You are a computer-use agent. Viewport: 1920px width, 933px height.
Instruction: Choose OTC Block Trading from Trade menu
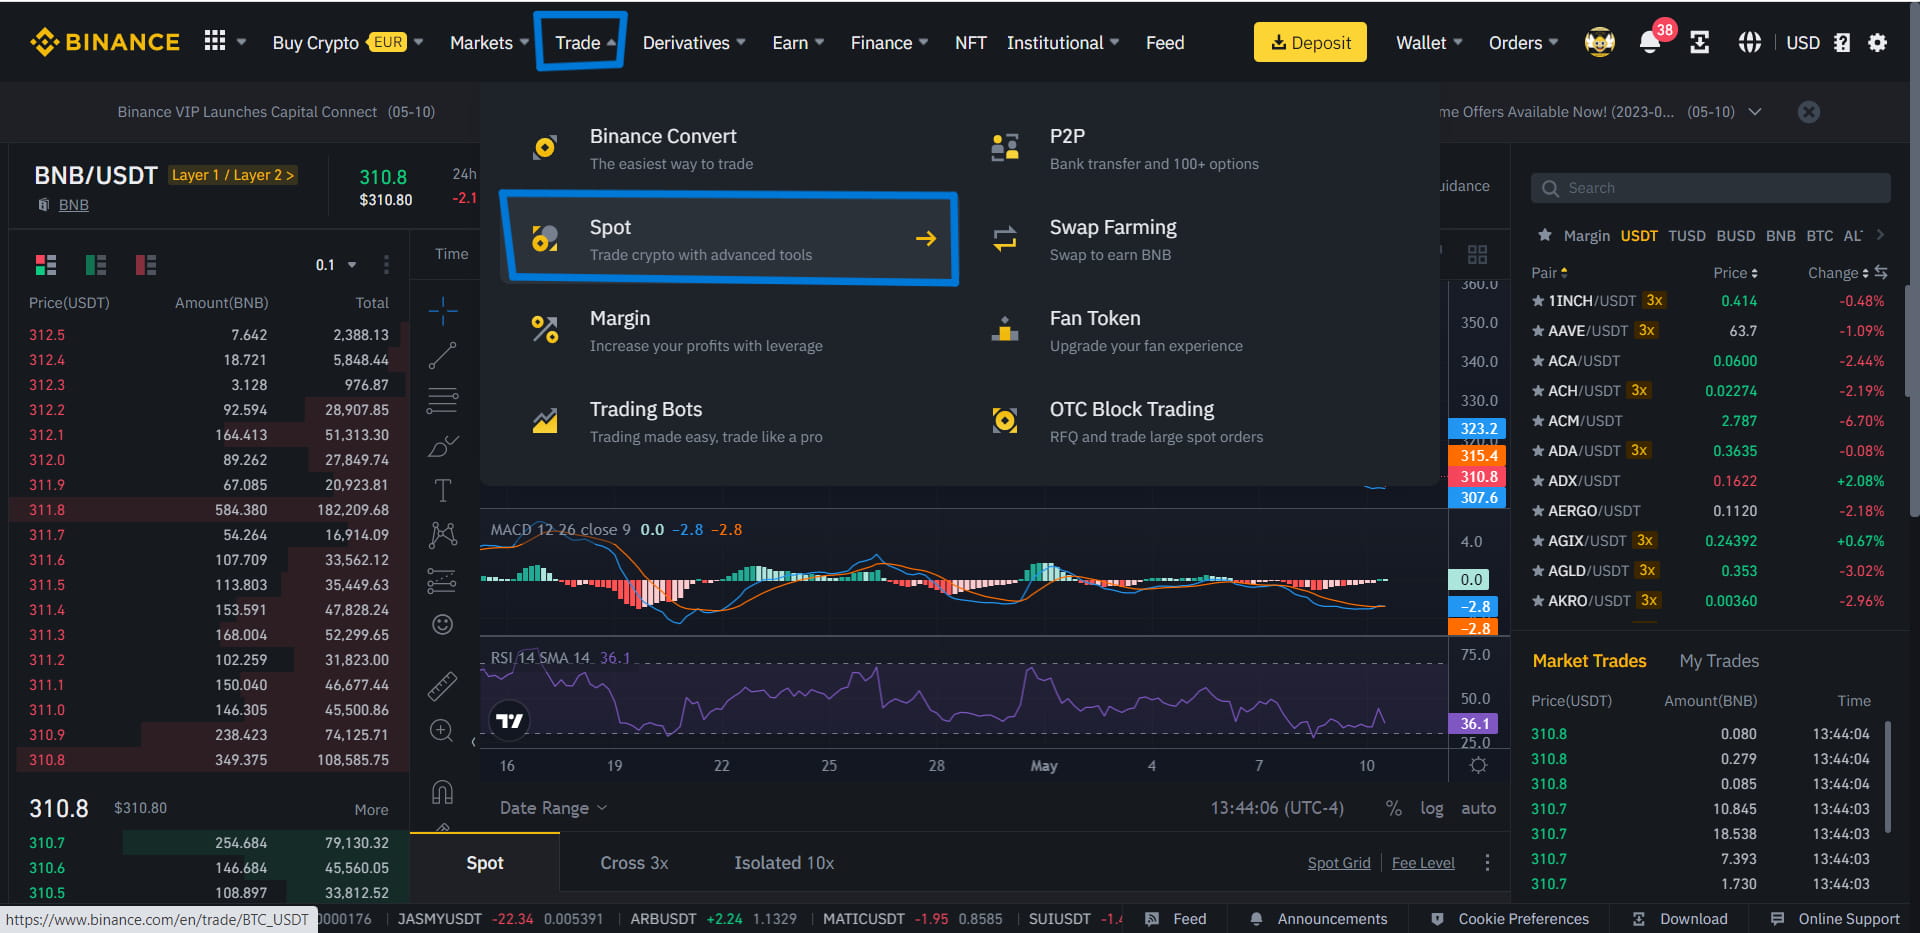pos(1190,421)
